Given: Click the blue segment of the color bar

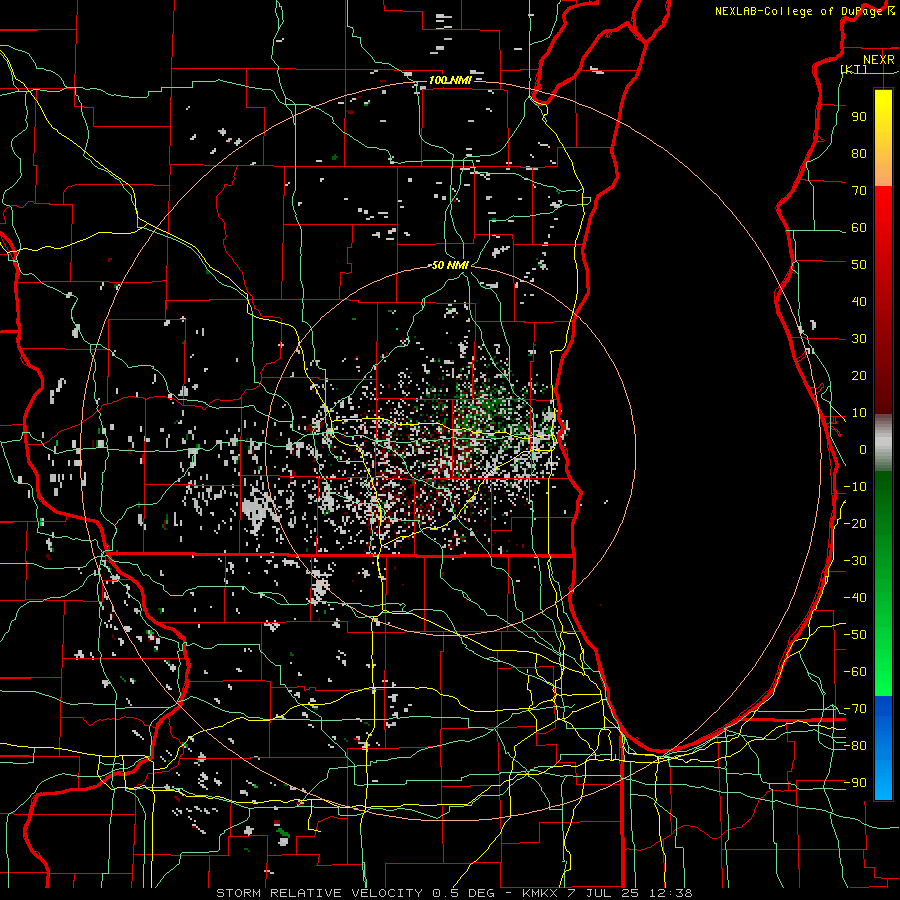Looking at the screenshot, I should [883, 748].
